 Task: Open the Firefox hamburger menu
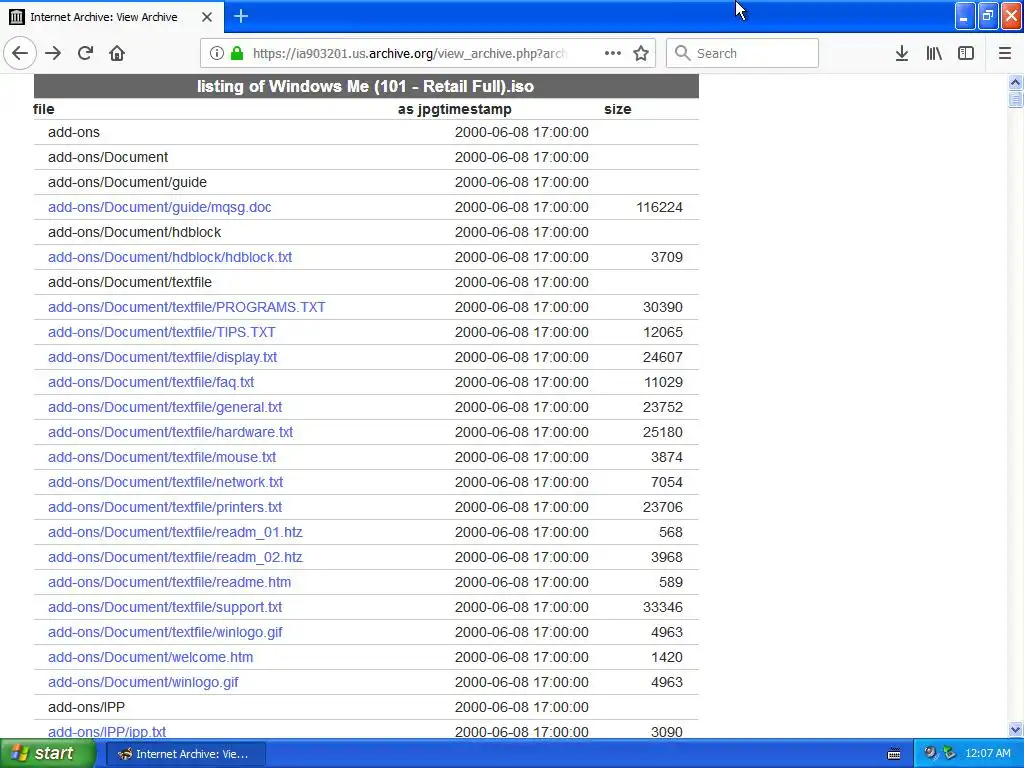click(x=1004, y=54)
